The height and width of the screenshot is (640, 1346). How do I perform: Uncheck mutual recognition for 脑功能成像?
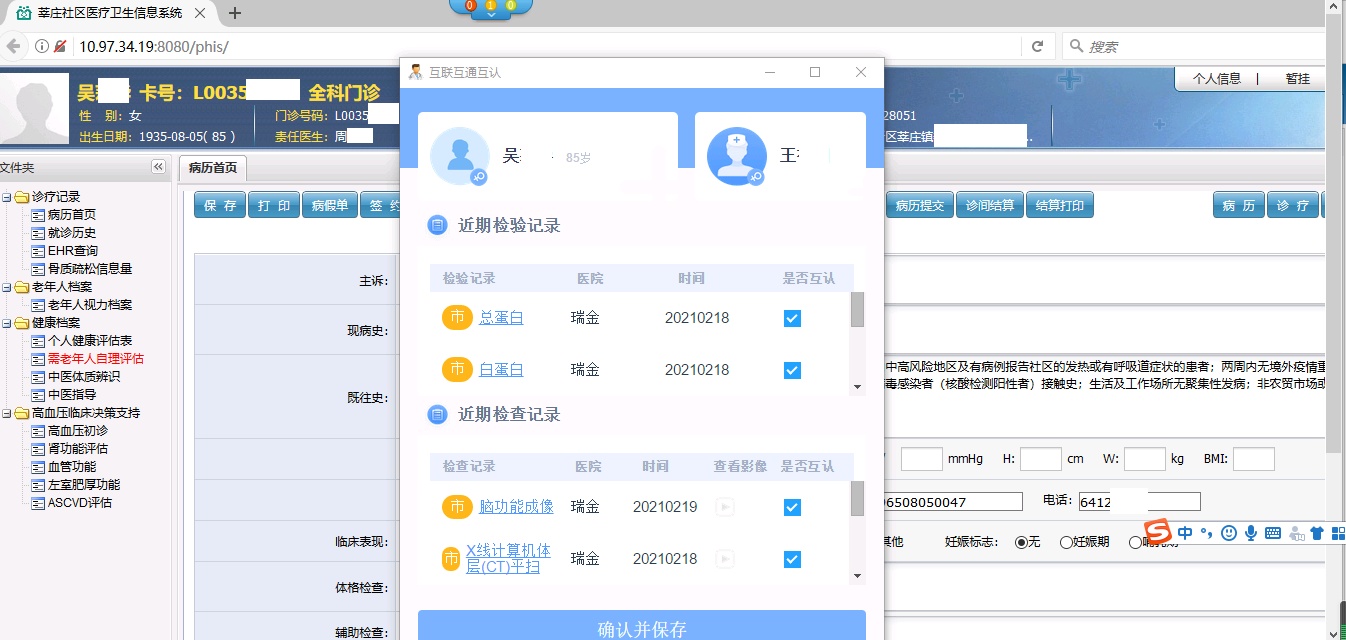(x=792, y=507)
